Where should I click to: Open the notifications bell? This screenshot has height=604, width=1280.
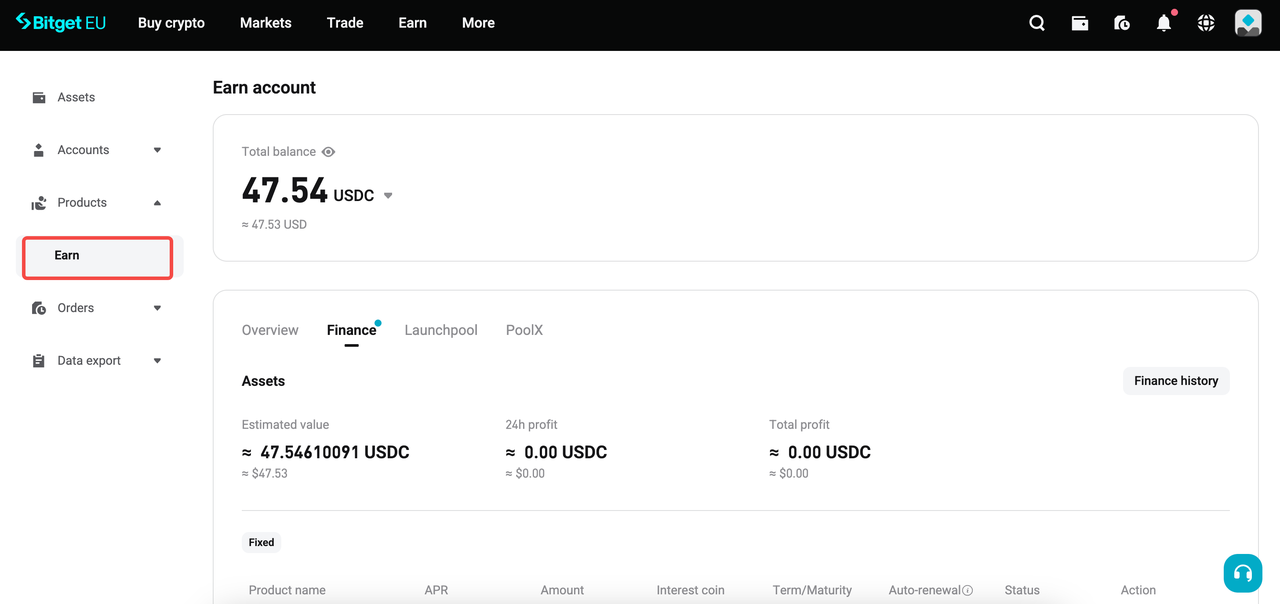[x=1164, y=23]
